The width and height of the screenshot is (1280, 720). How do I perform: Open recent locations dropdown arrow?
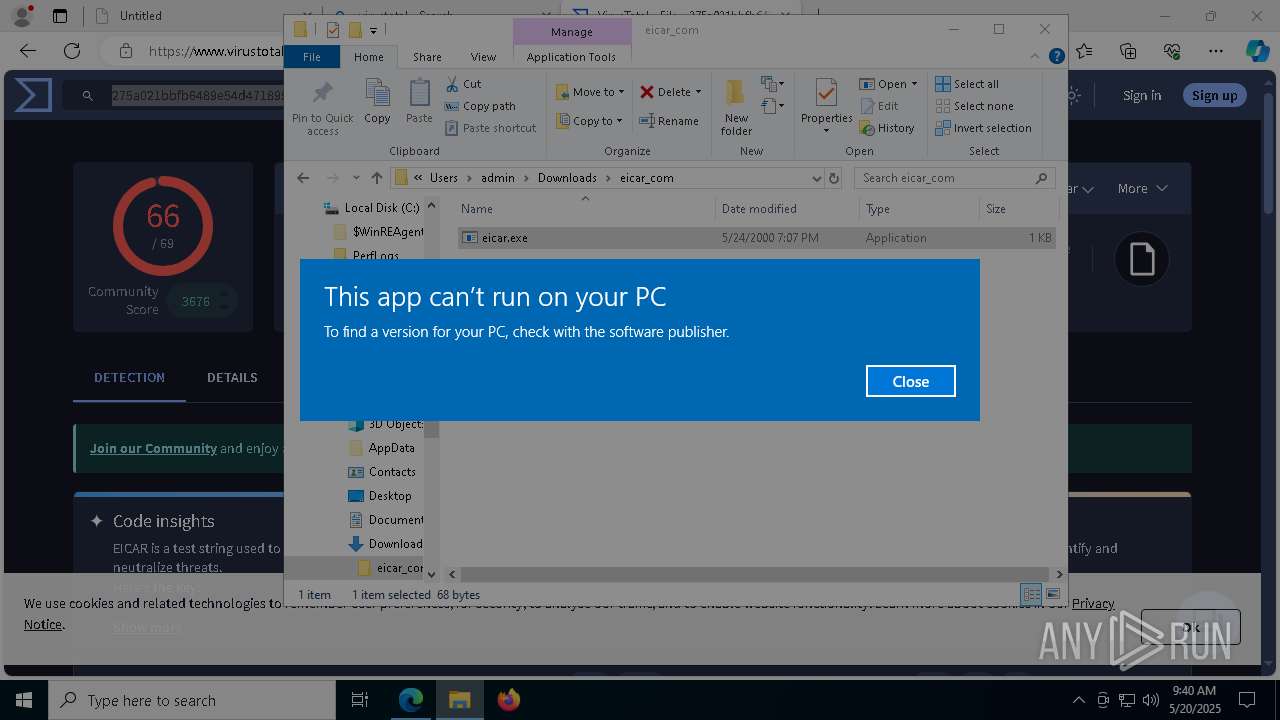click(x=356, y=178)
